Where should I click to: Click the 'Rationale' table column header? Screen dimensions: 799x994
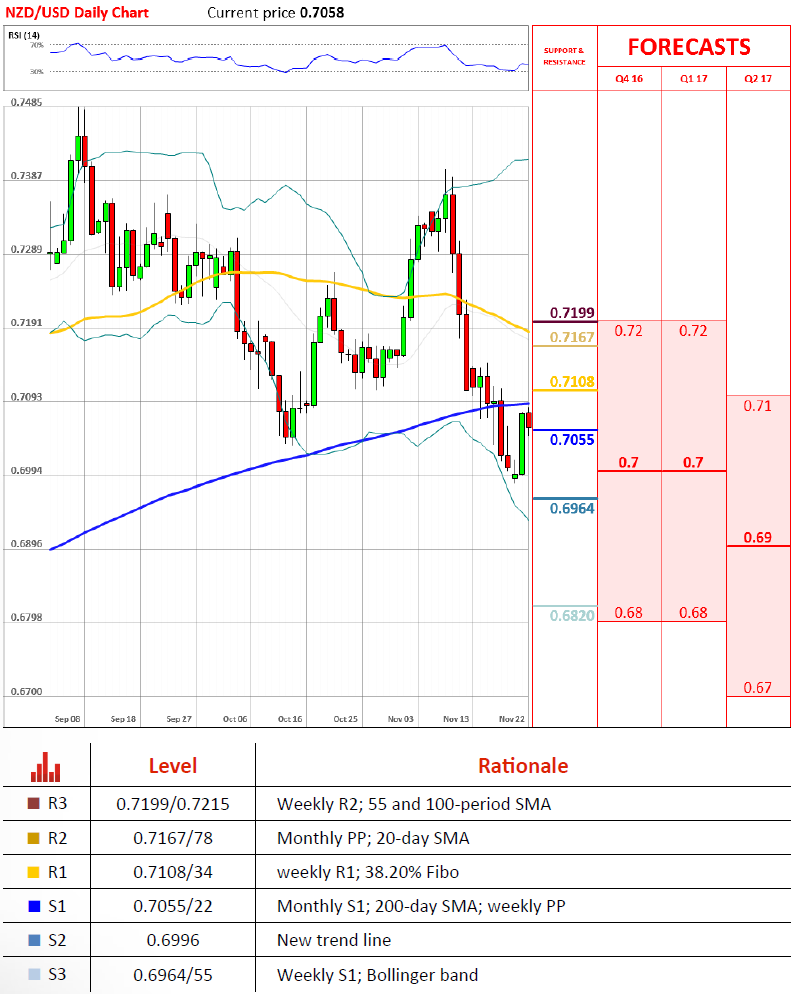[523, 766]
